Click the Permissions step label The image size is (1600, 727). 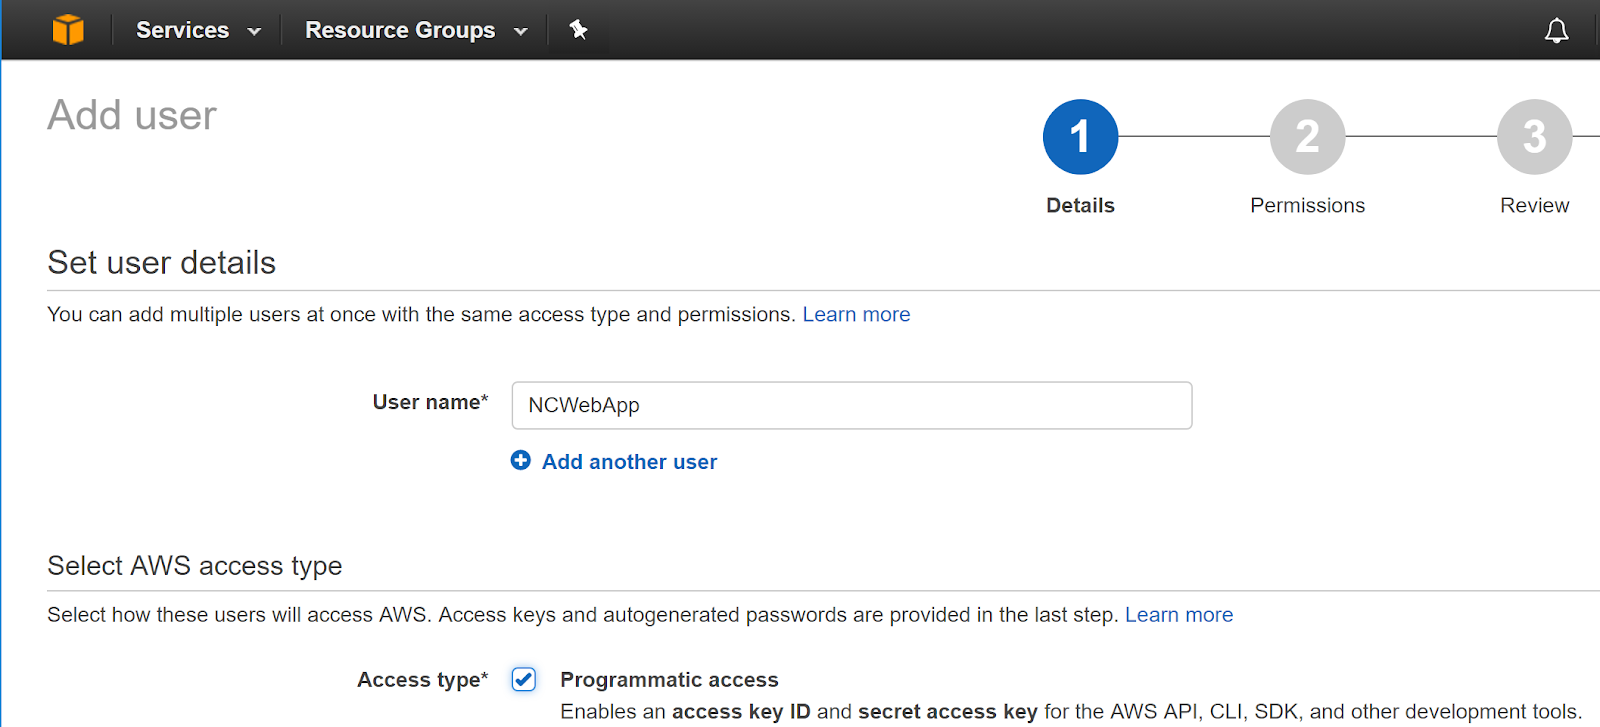click(x=1307, y=205)
